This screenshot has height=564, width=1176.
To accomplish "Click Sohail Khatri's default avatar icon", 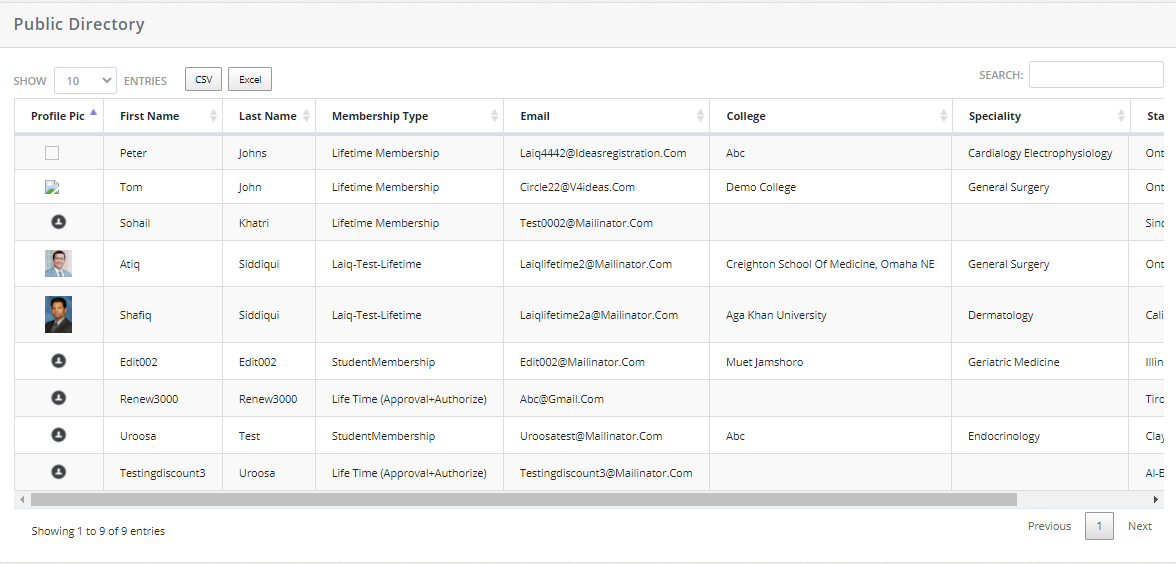I will pyautogui.click(x=58, y=223).
